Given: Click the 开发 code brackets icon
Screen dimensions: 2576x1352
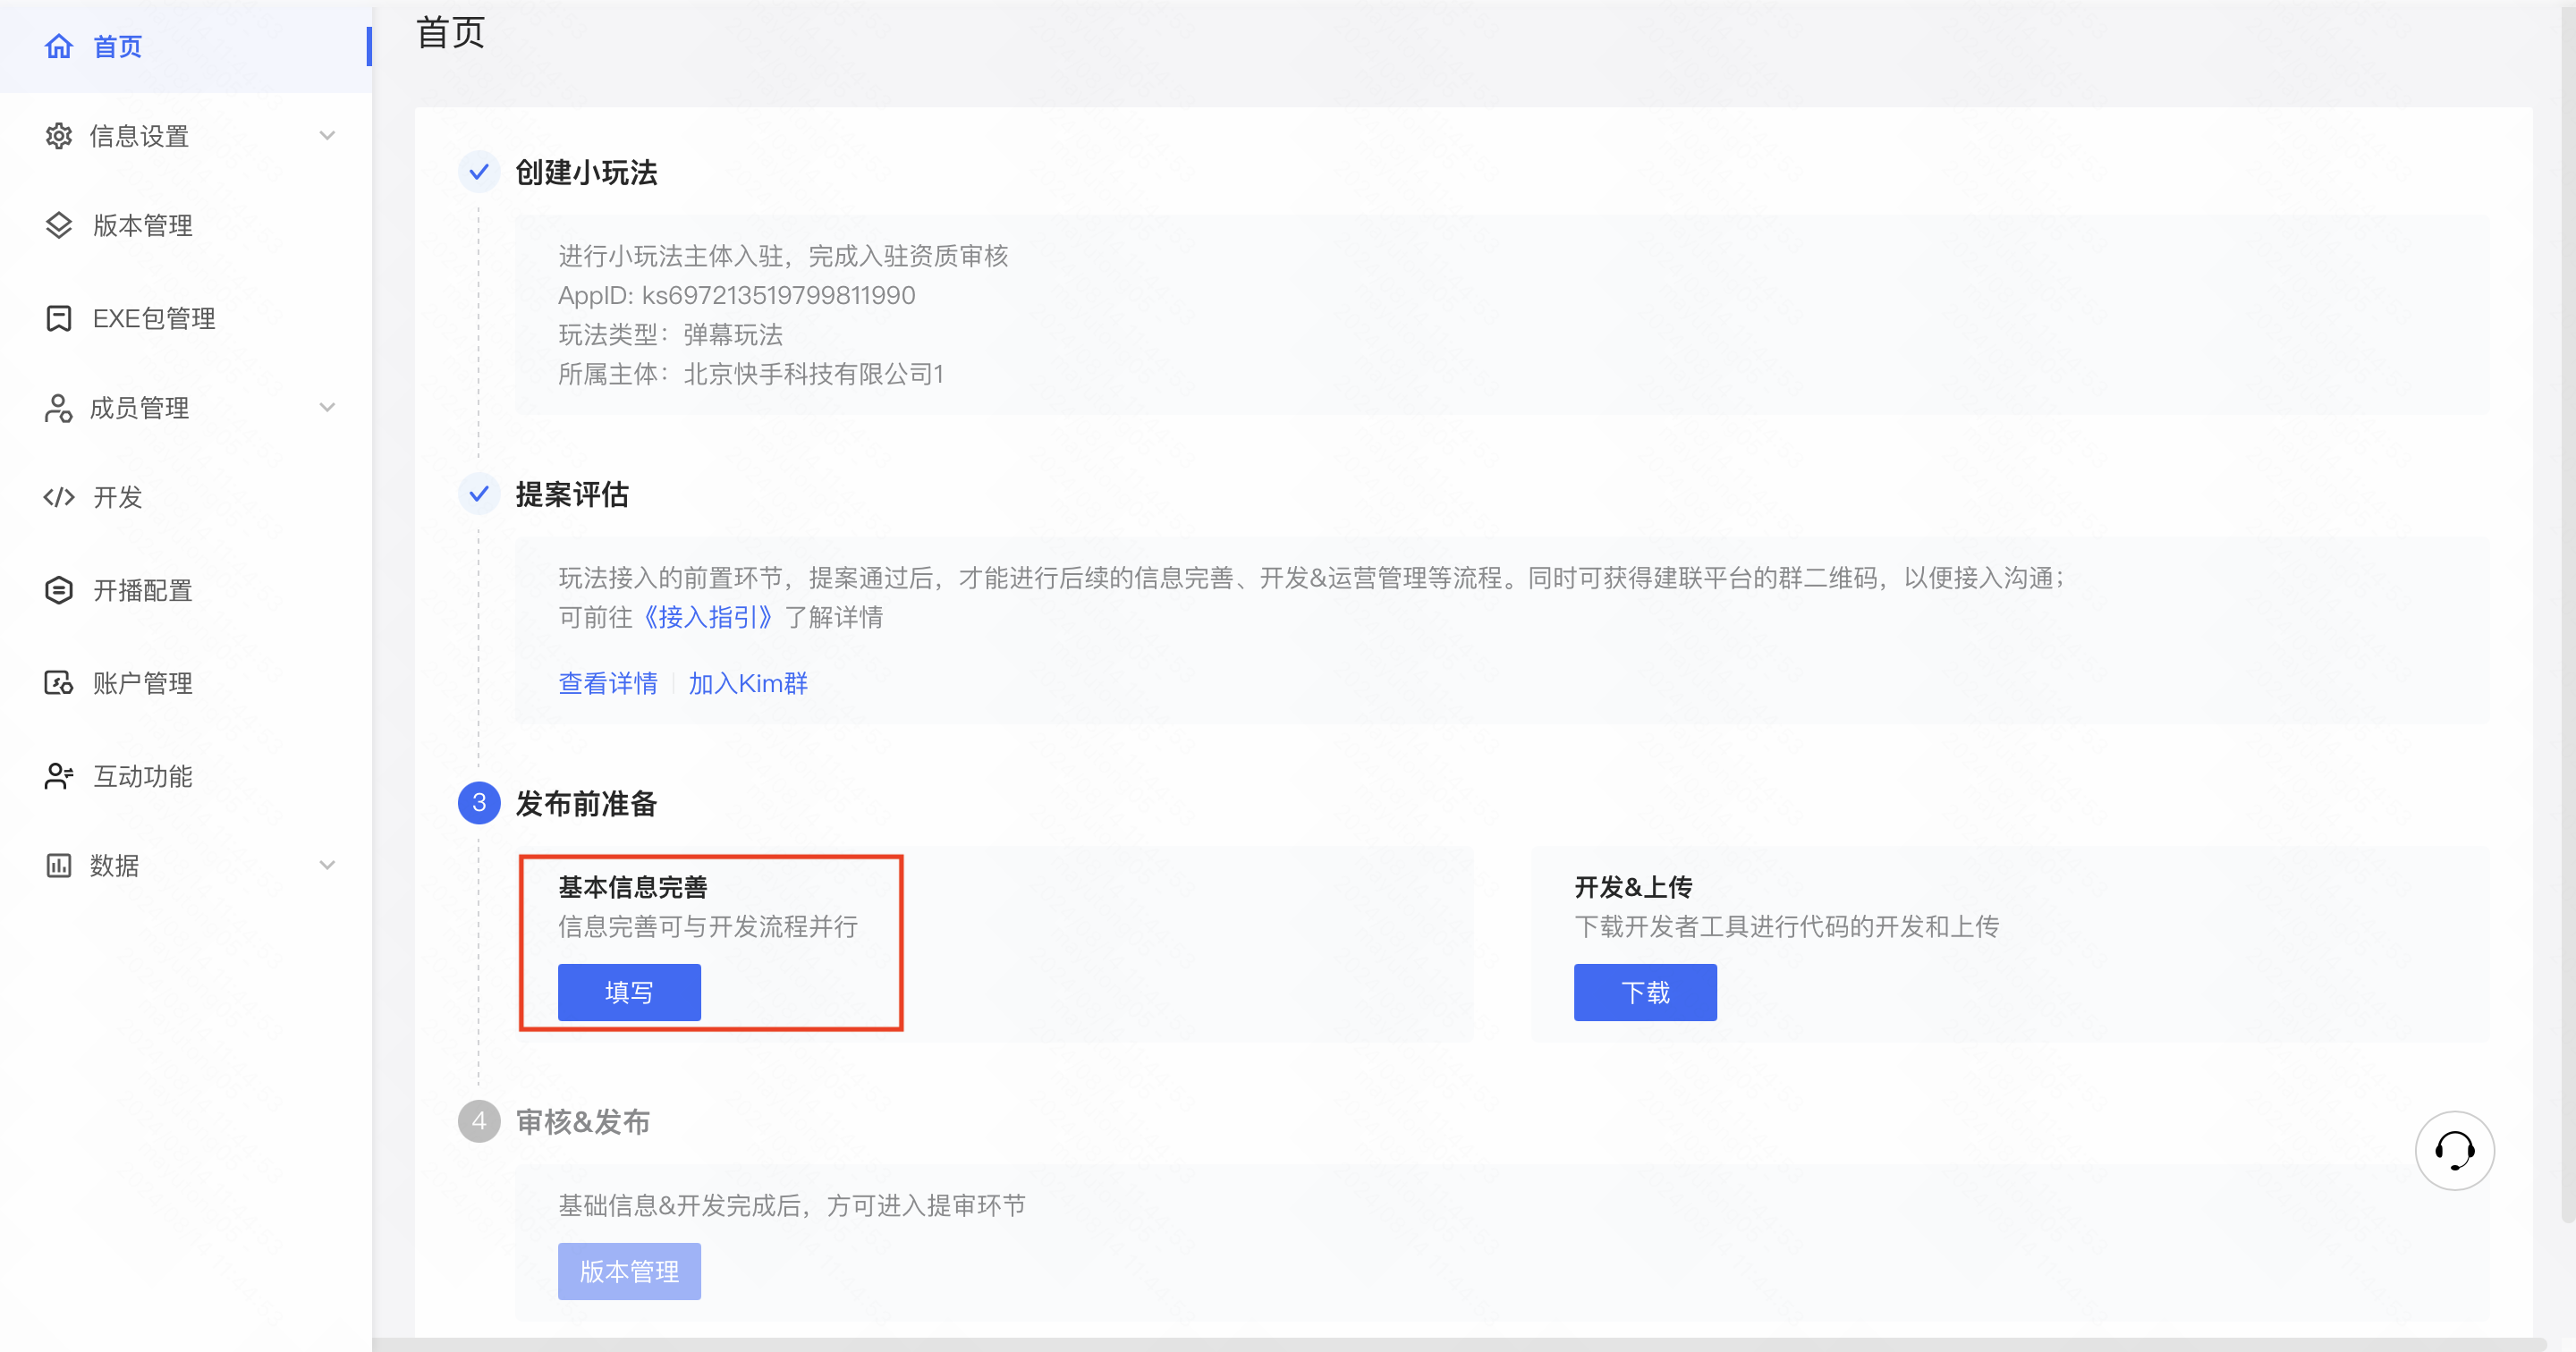Looking at the screenshot, I should pos(59,497).
